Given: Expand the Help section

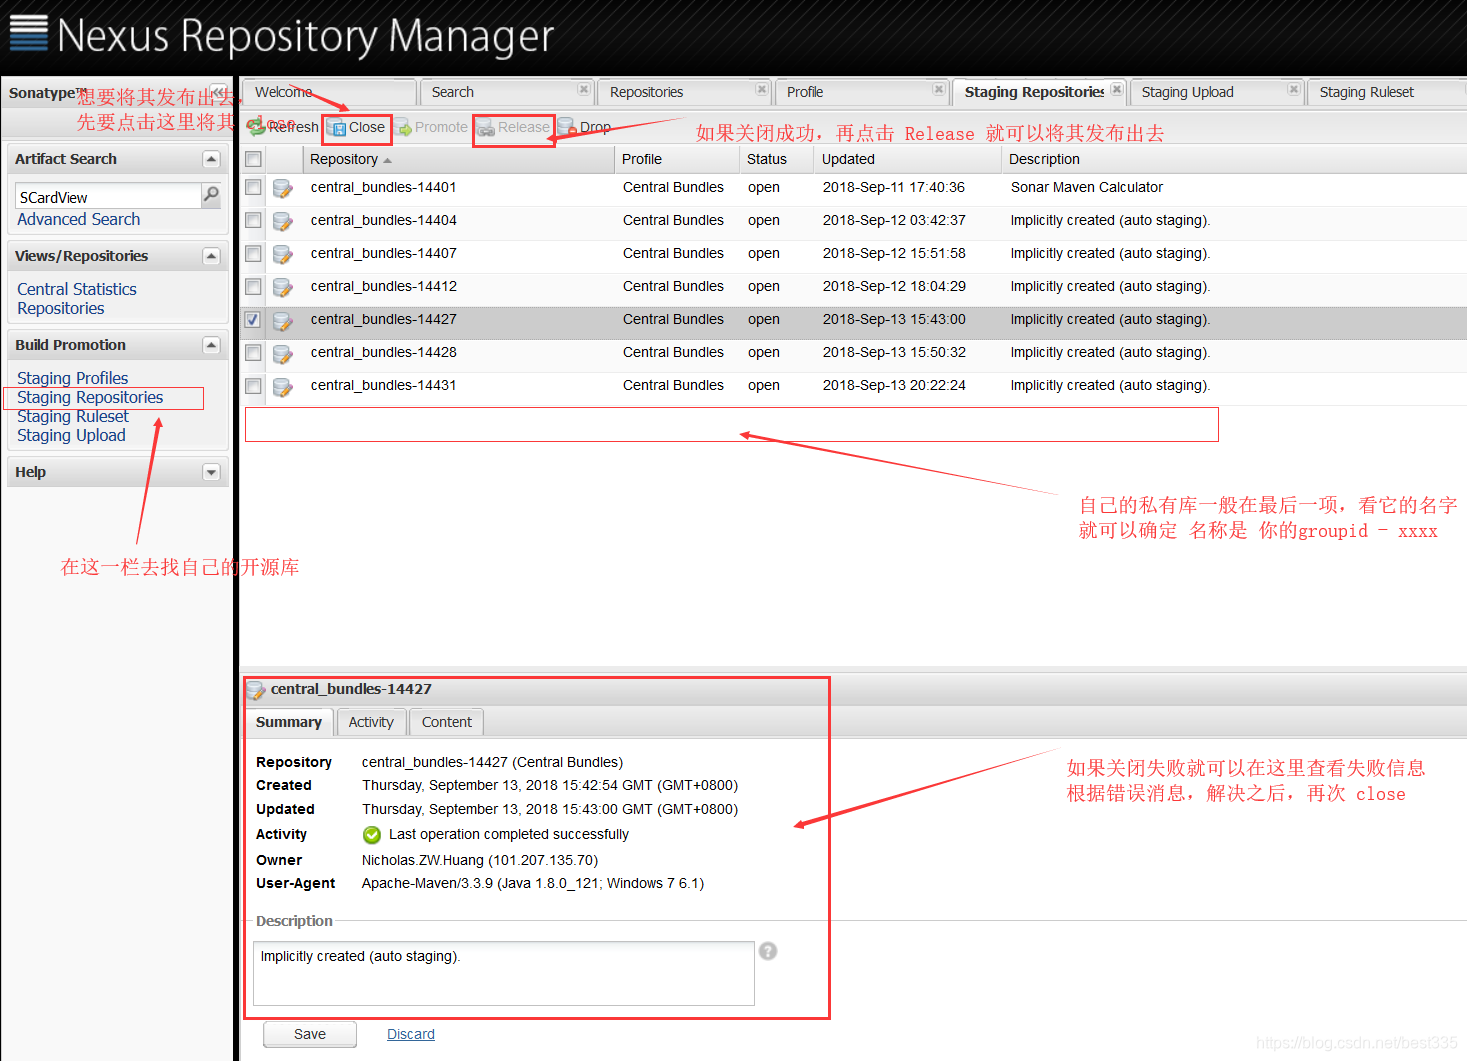Looking at the screenshot, I should [211, 472].
